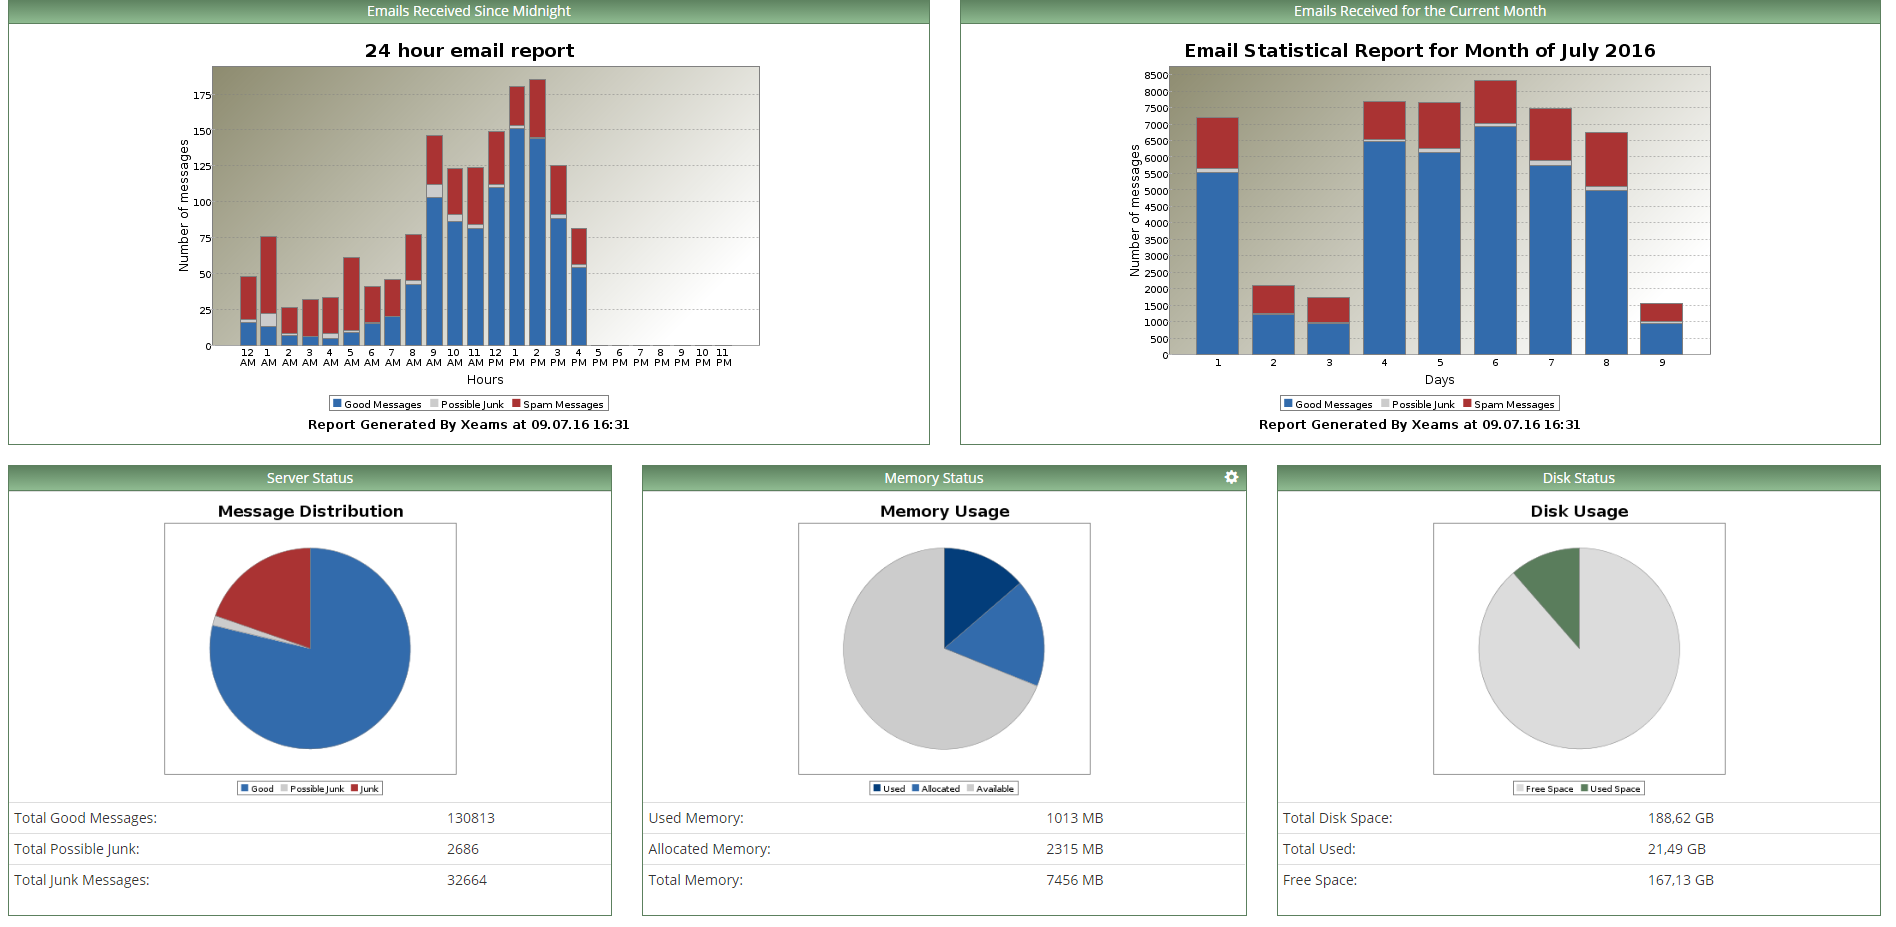Click the Total Memory value 7456 MB

point(1075,880)
